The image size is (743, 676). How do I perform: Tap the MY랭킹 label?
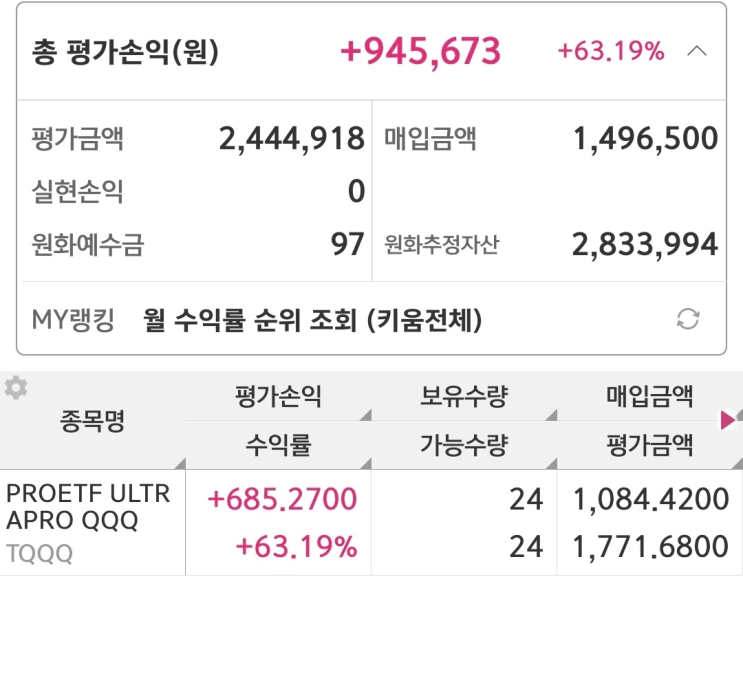pyautogui.click(x=73, y=320)
